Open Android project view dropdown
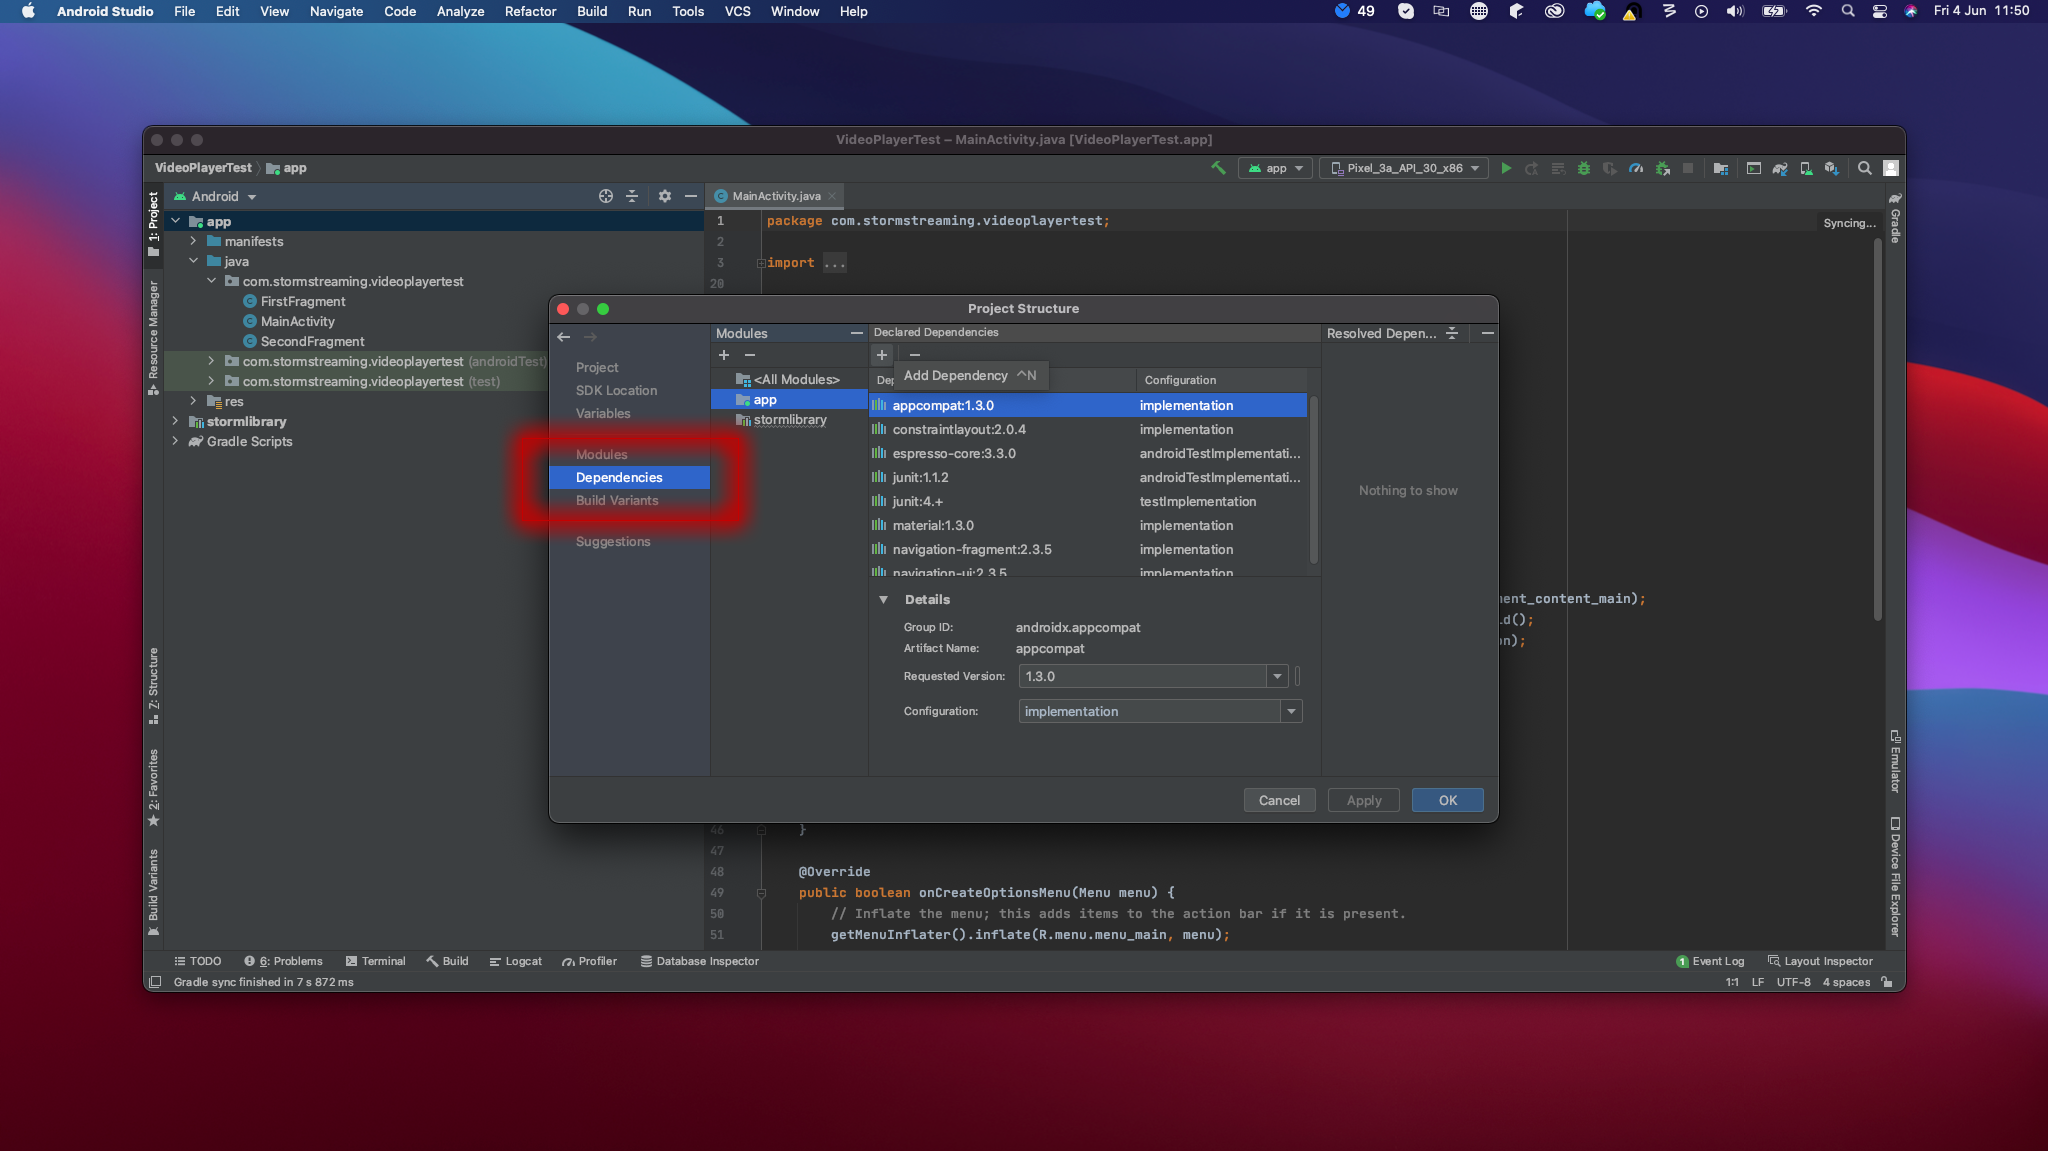Viewport: 2048px width, 1151px height. click(214, 196)
